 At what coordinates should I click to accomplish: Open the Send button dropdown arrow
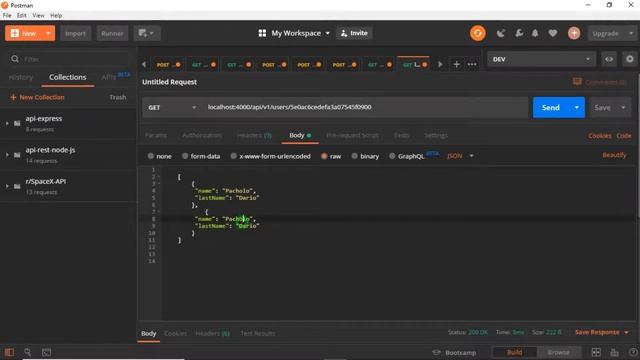pyautogui.click(x=577, y=107)
